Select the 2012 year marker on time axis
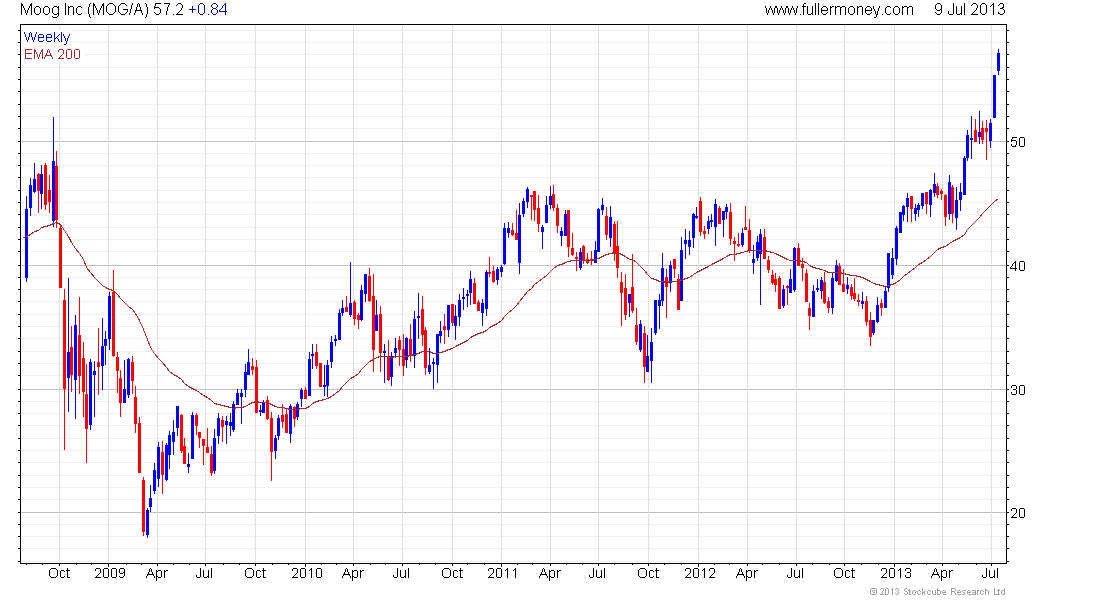 (x=699, y=573)
